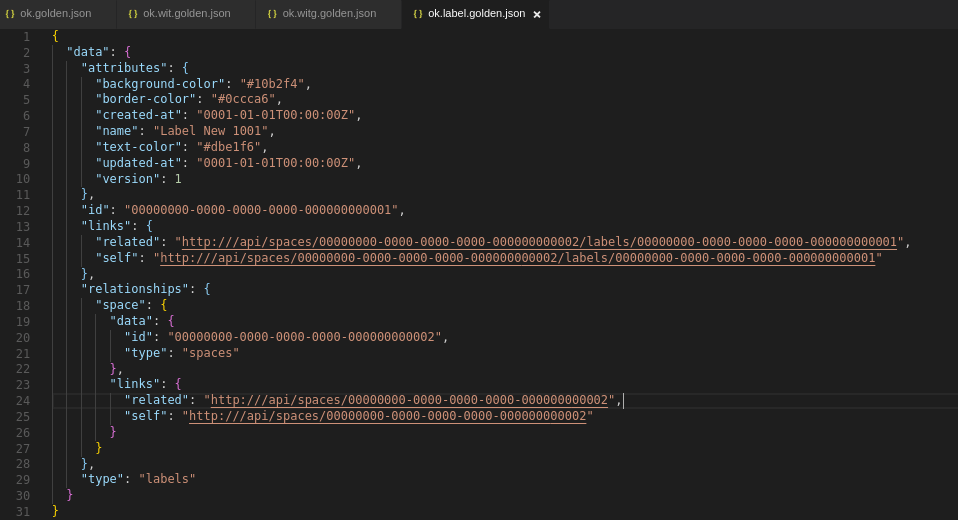The image size is (958, 520).
Task: Click the "background-color" key
Action: point(160,84)
